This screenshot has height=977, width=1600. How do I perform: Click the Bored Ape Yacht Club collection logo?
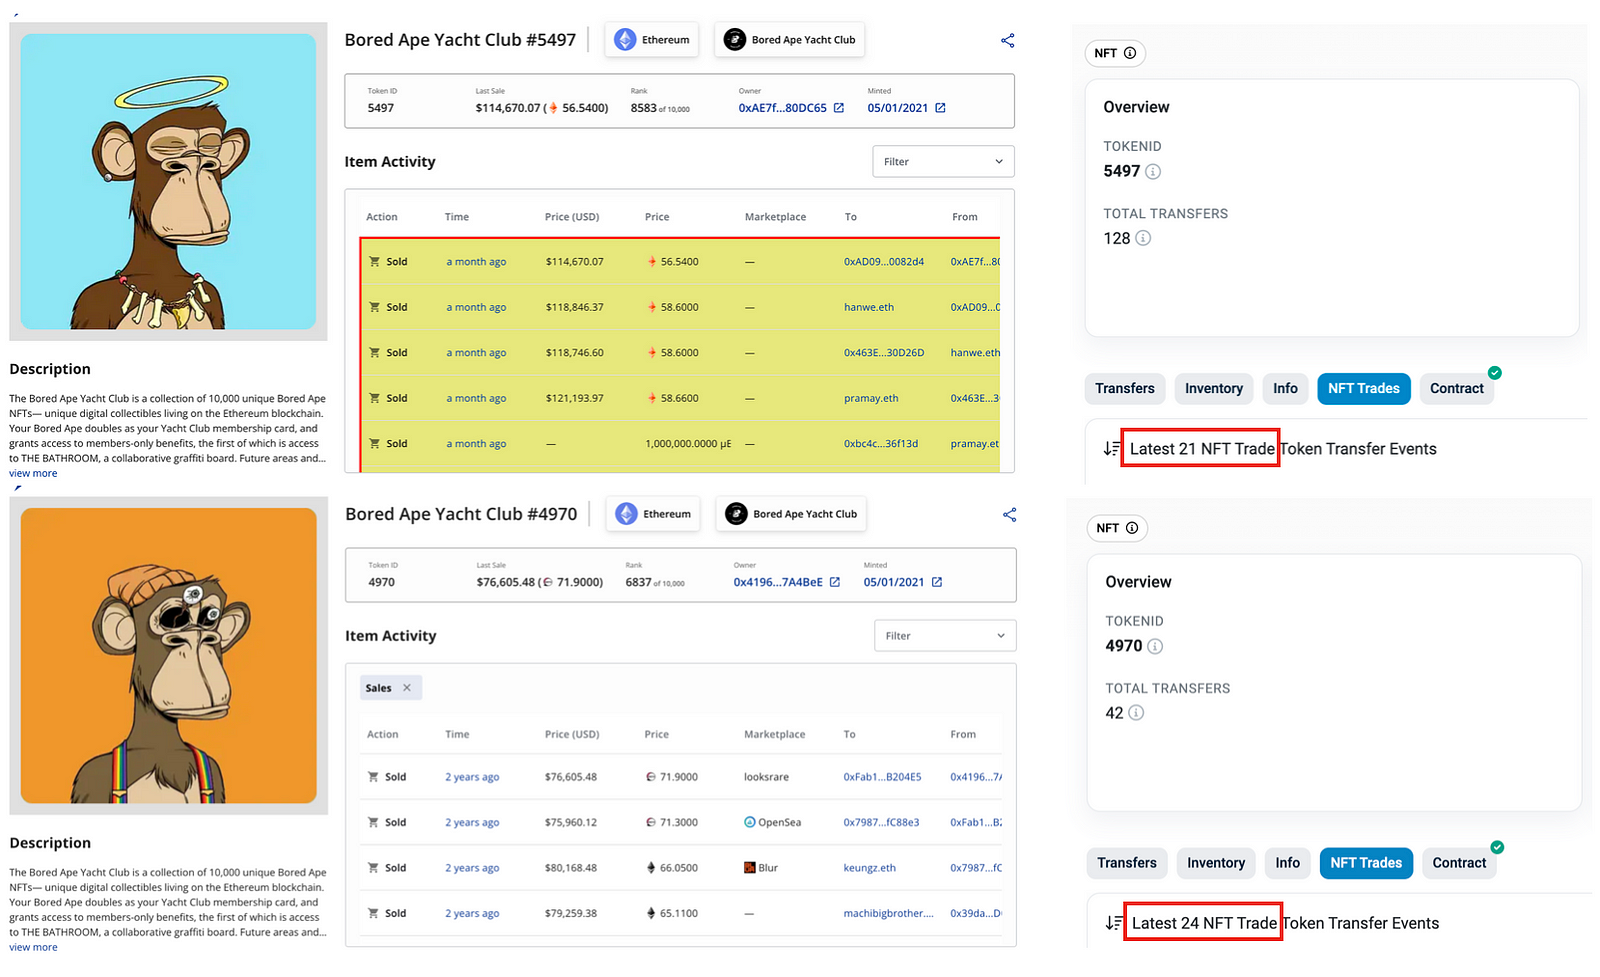(735, 39)
